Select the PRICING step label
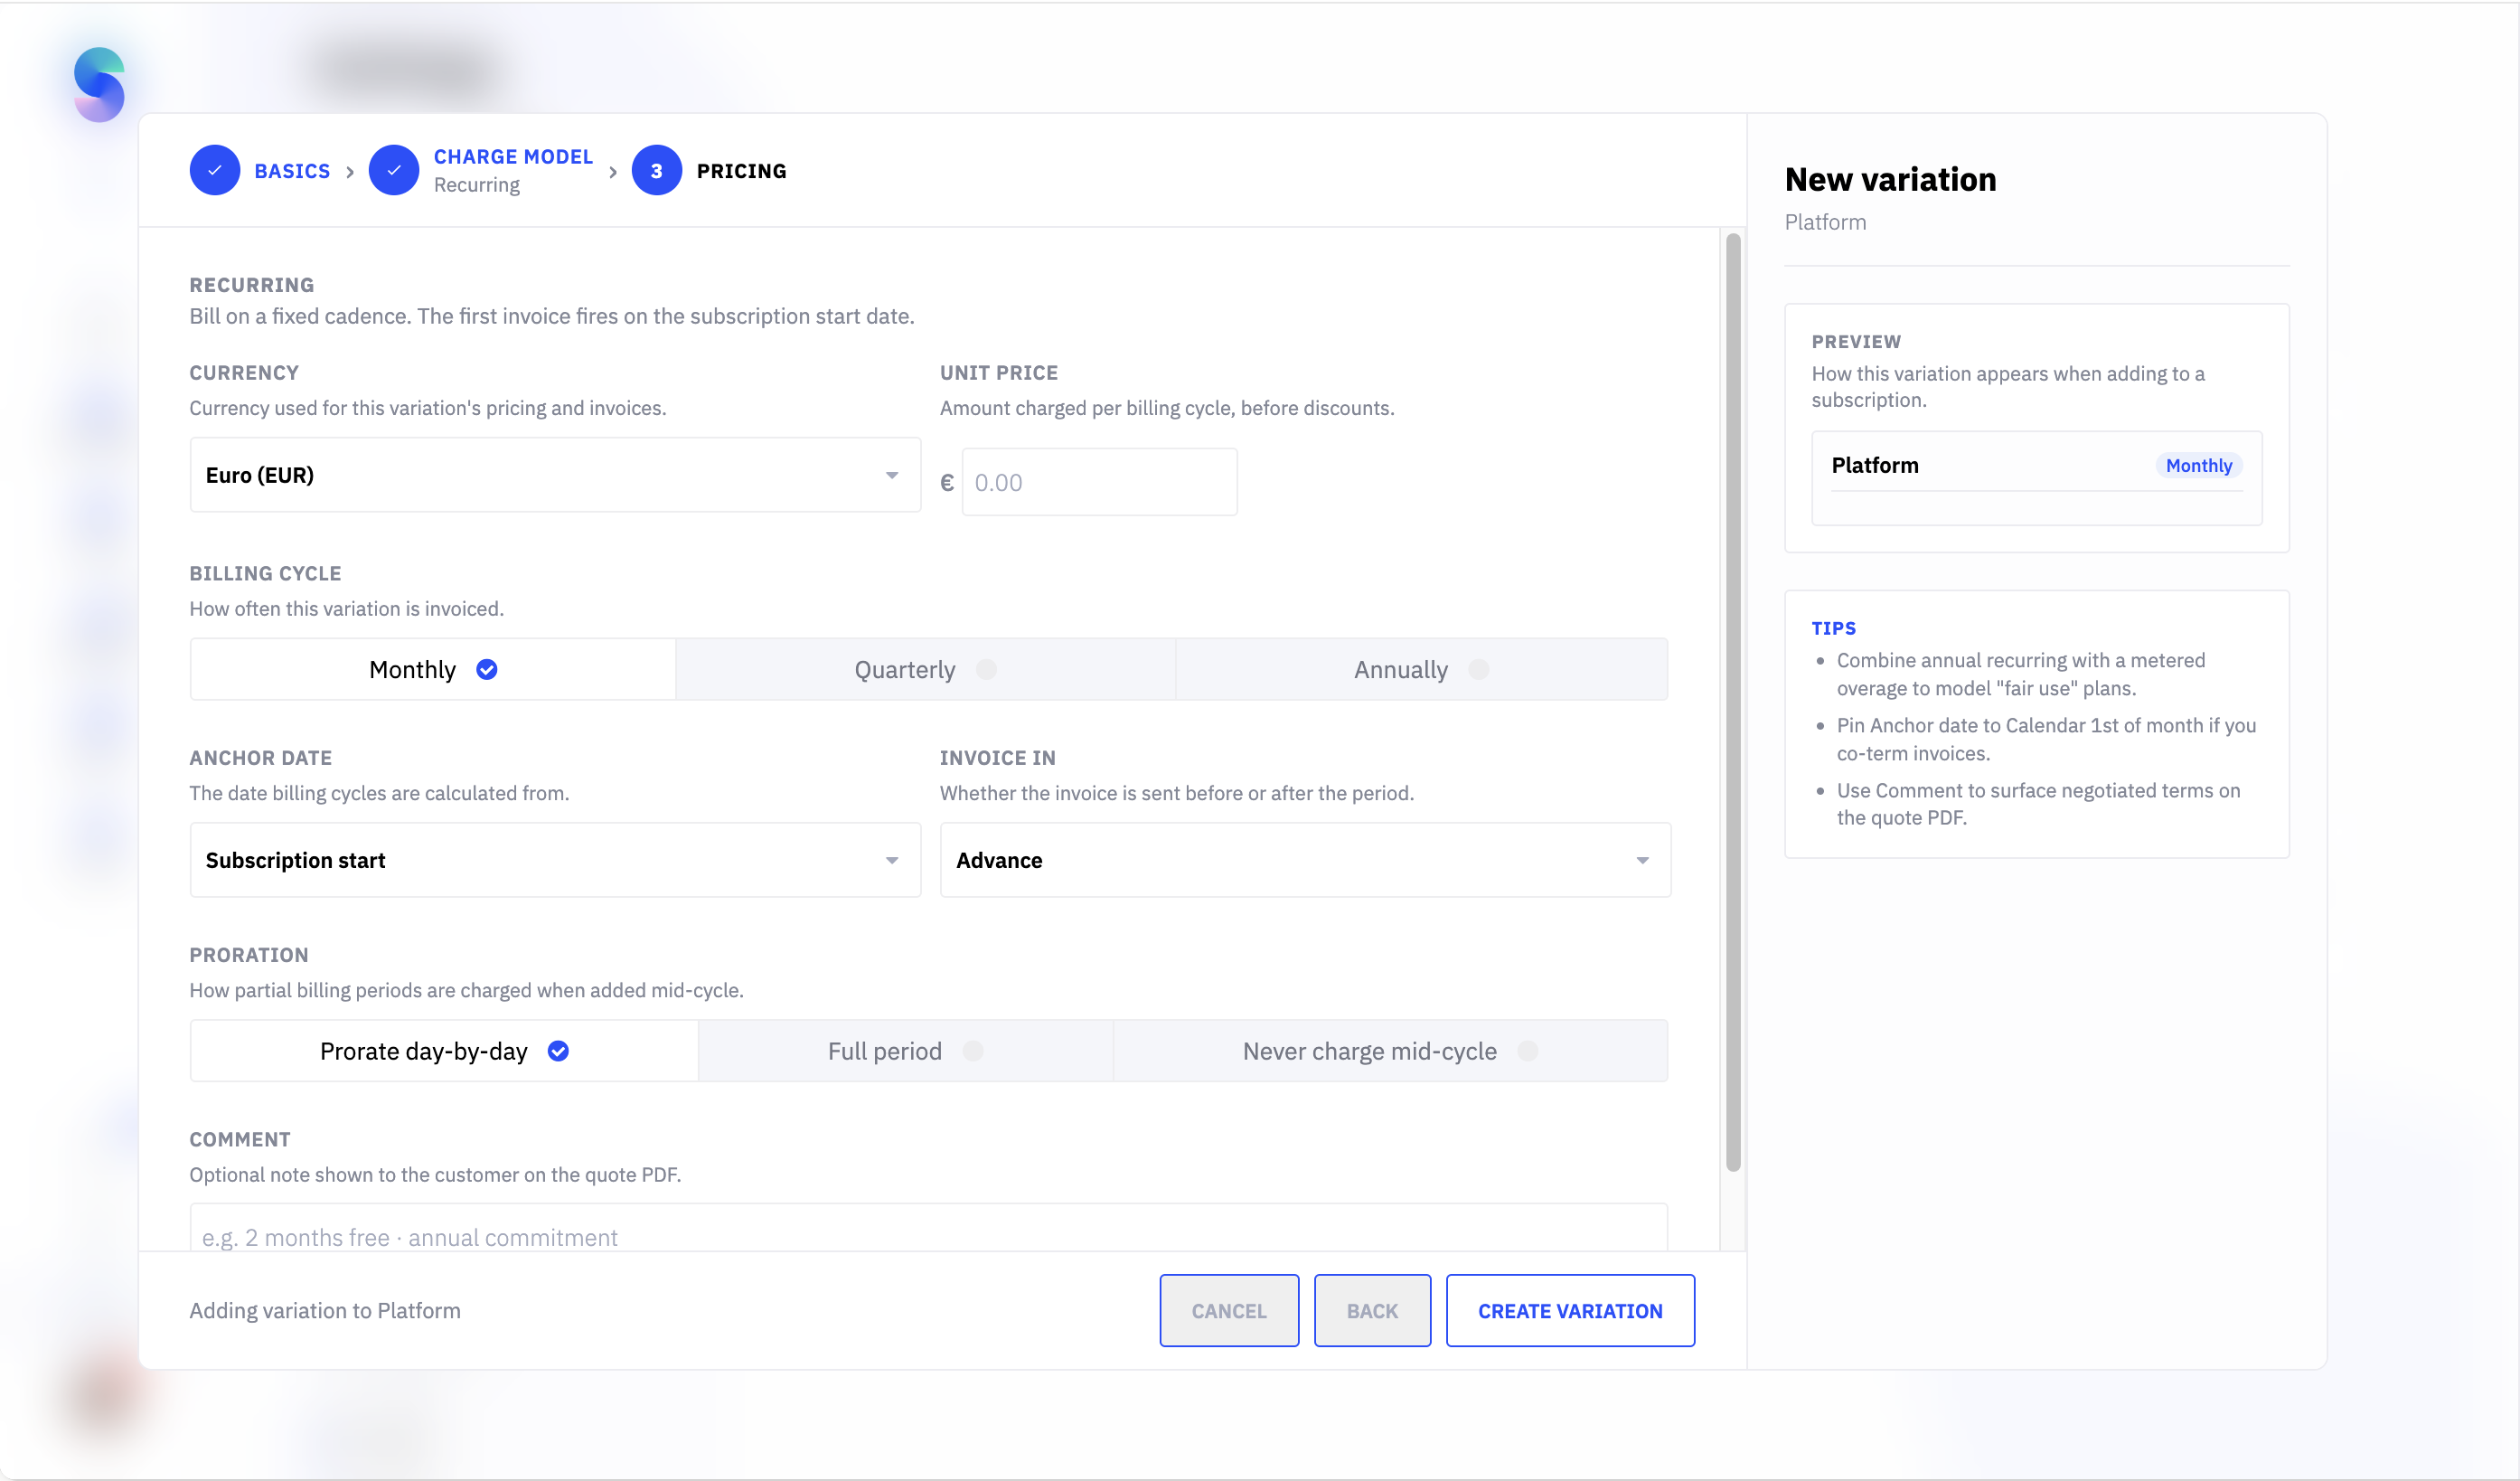The image size is (2520, 1481). pos(741,171)
